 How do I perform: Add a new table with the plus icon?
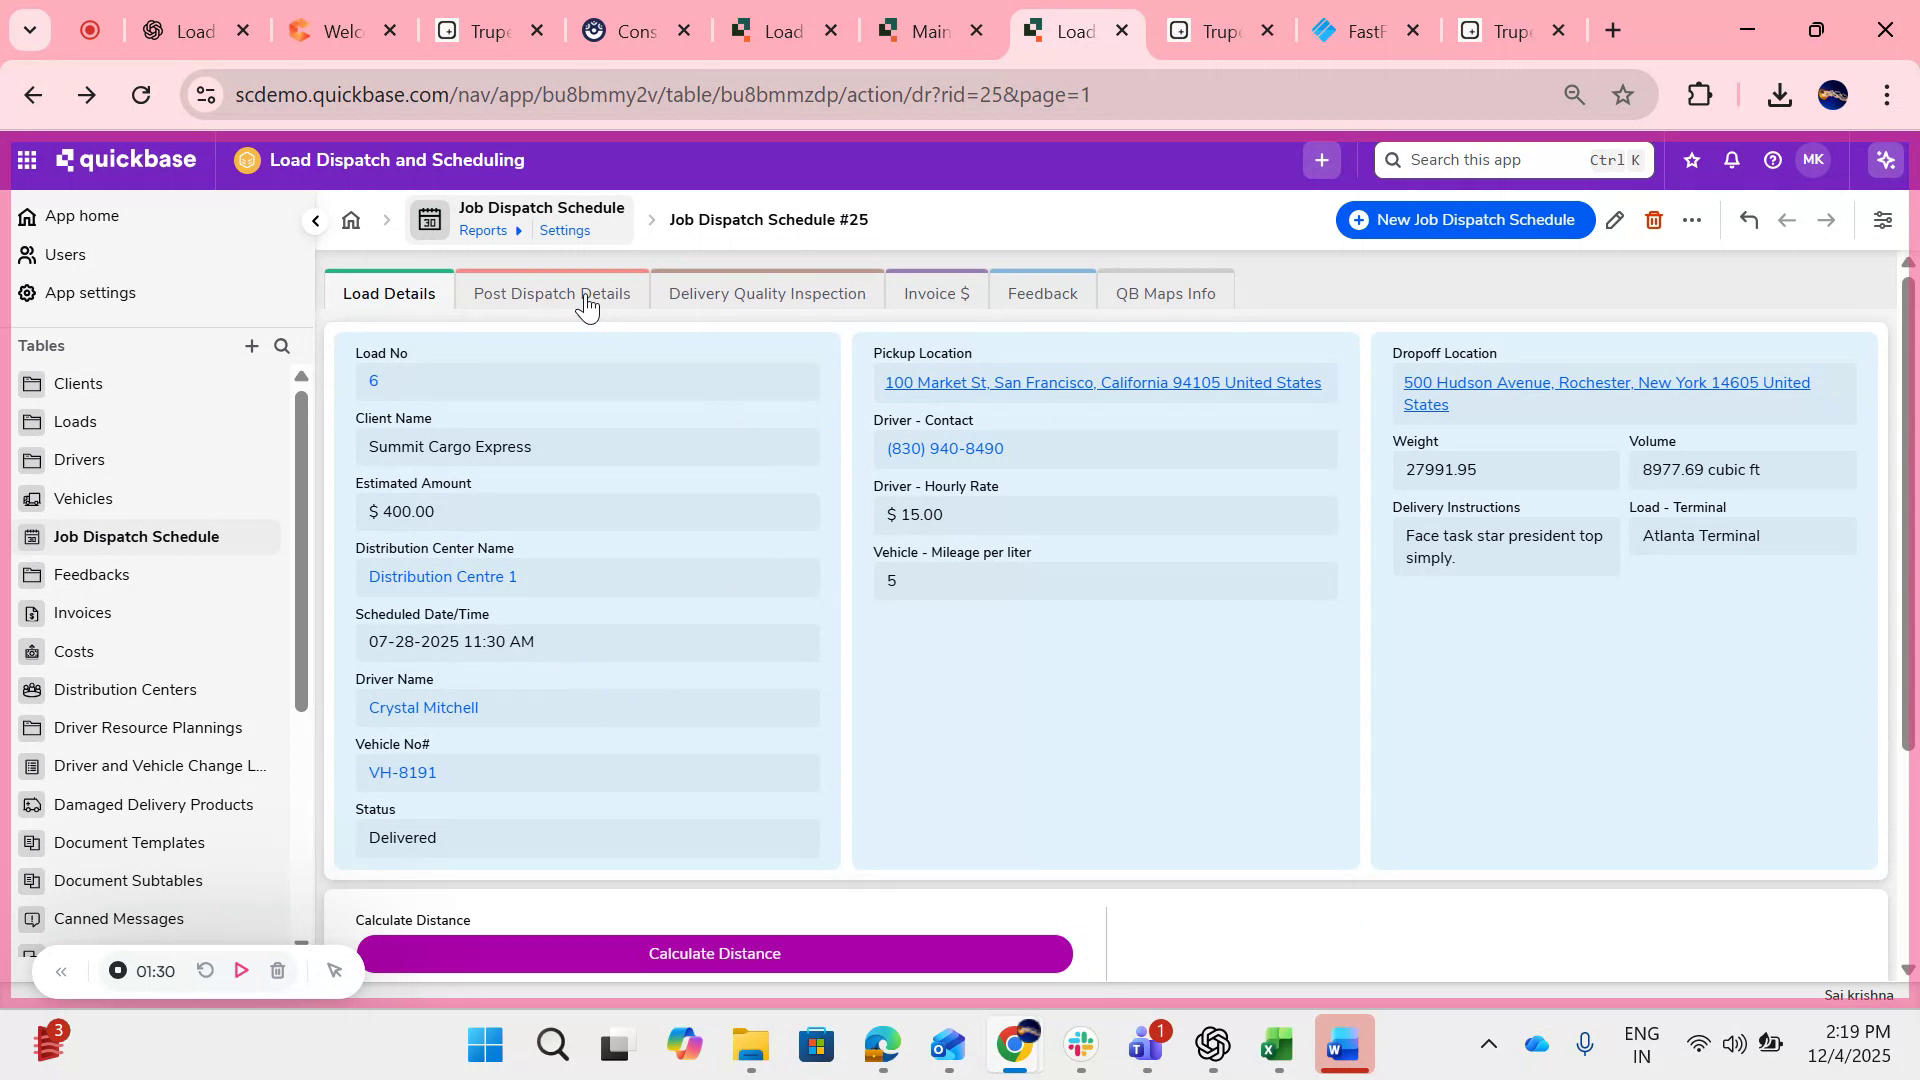(252, 346)
